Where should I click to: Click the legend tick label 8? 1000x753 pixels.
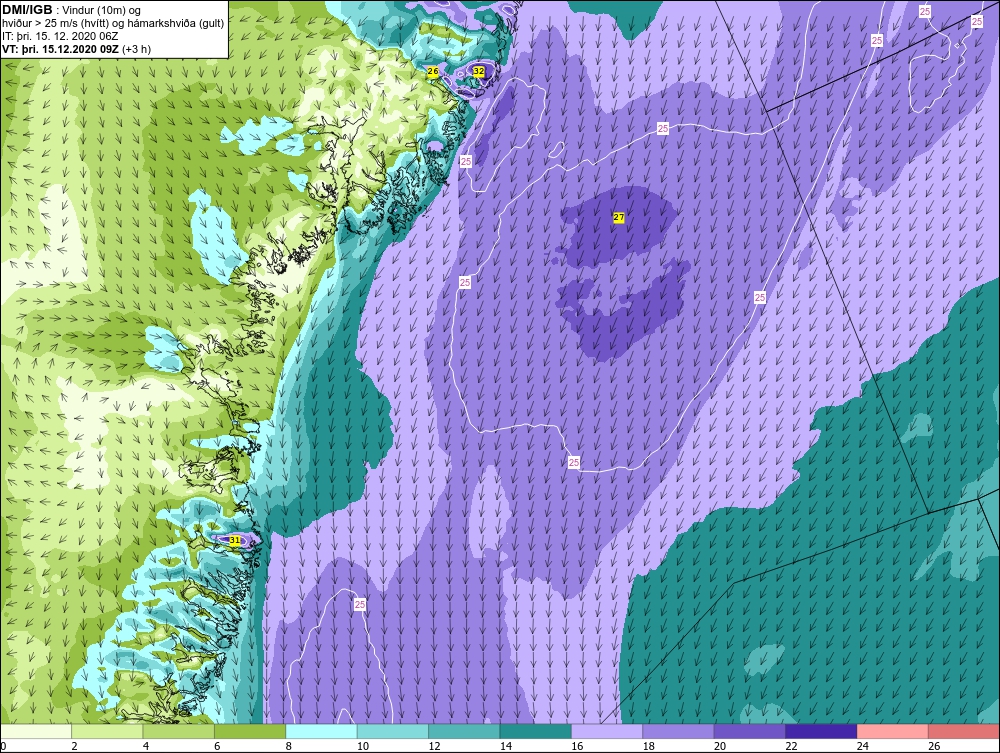coord(289,746)
